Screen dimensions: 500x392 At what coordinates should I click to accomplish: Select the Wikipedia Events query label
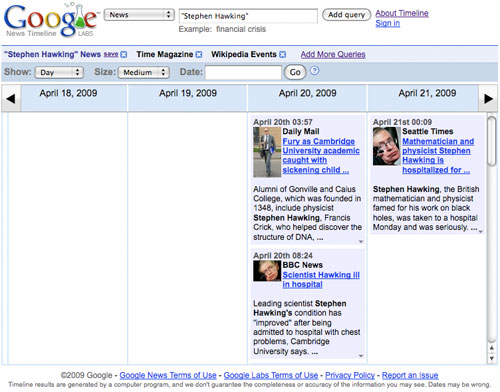(x=244, y=54)
